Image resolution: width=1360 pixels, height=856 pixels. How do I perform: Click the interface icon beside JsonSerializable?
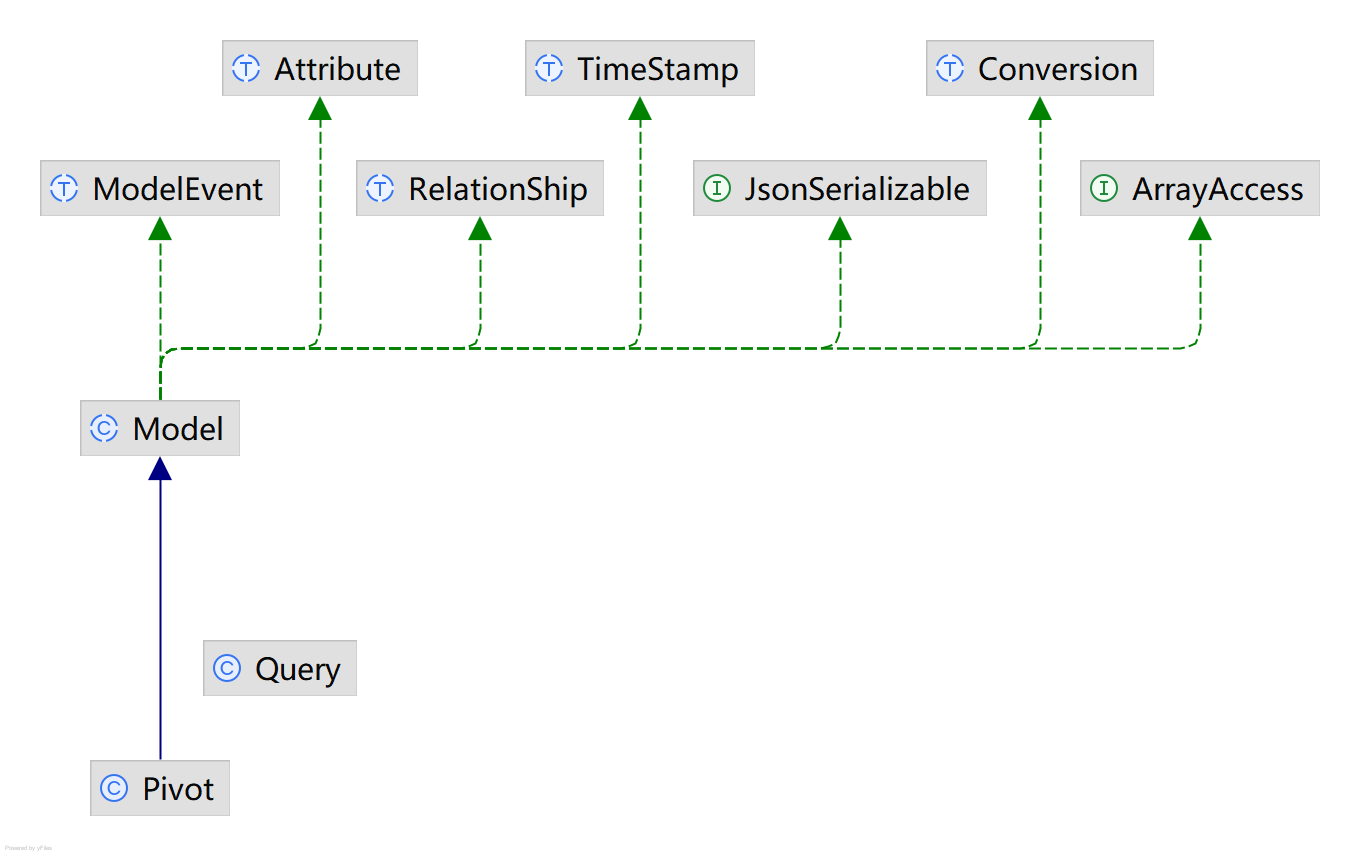pyautogui.click(x=717, y=189)
